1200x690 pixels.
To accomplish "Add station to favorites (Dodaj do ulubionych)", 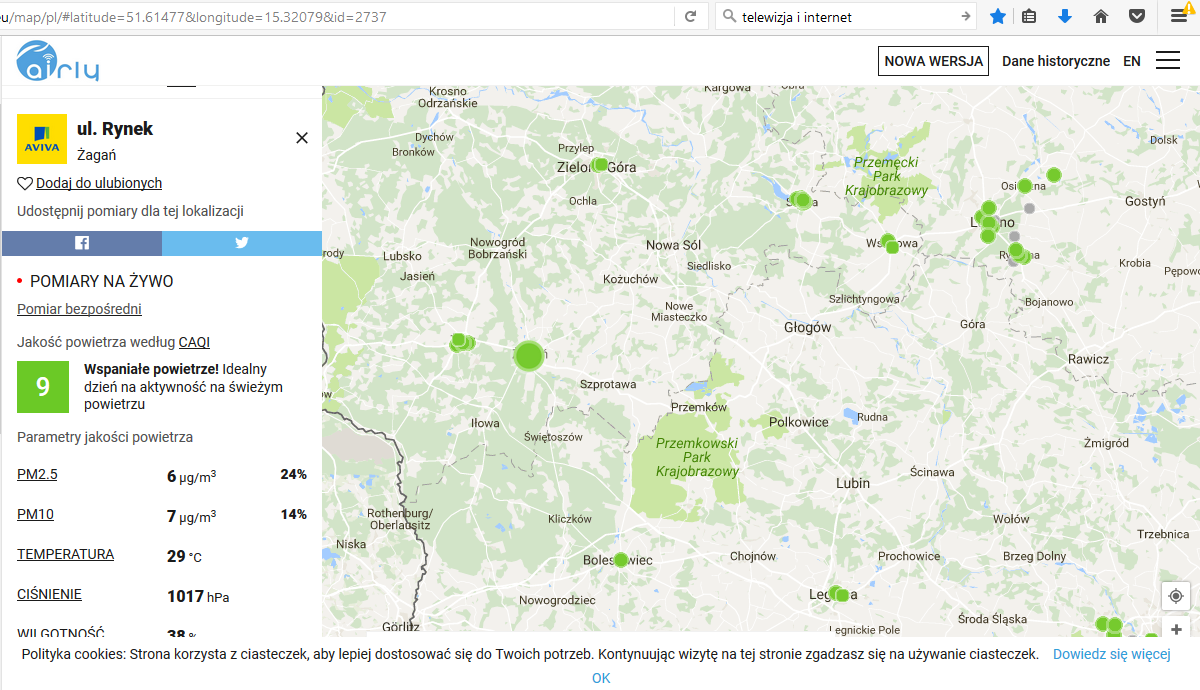I will pyautogui.click(x=98, y=183).
